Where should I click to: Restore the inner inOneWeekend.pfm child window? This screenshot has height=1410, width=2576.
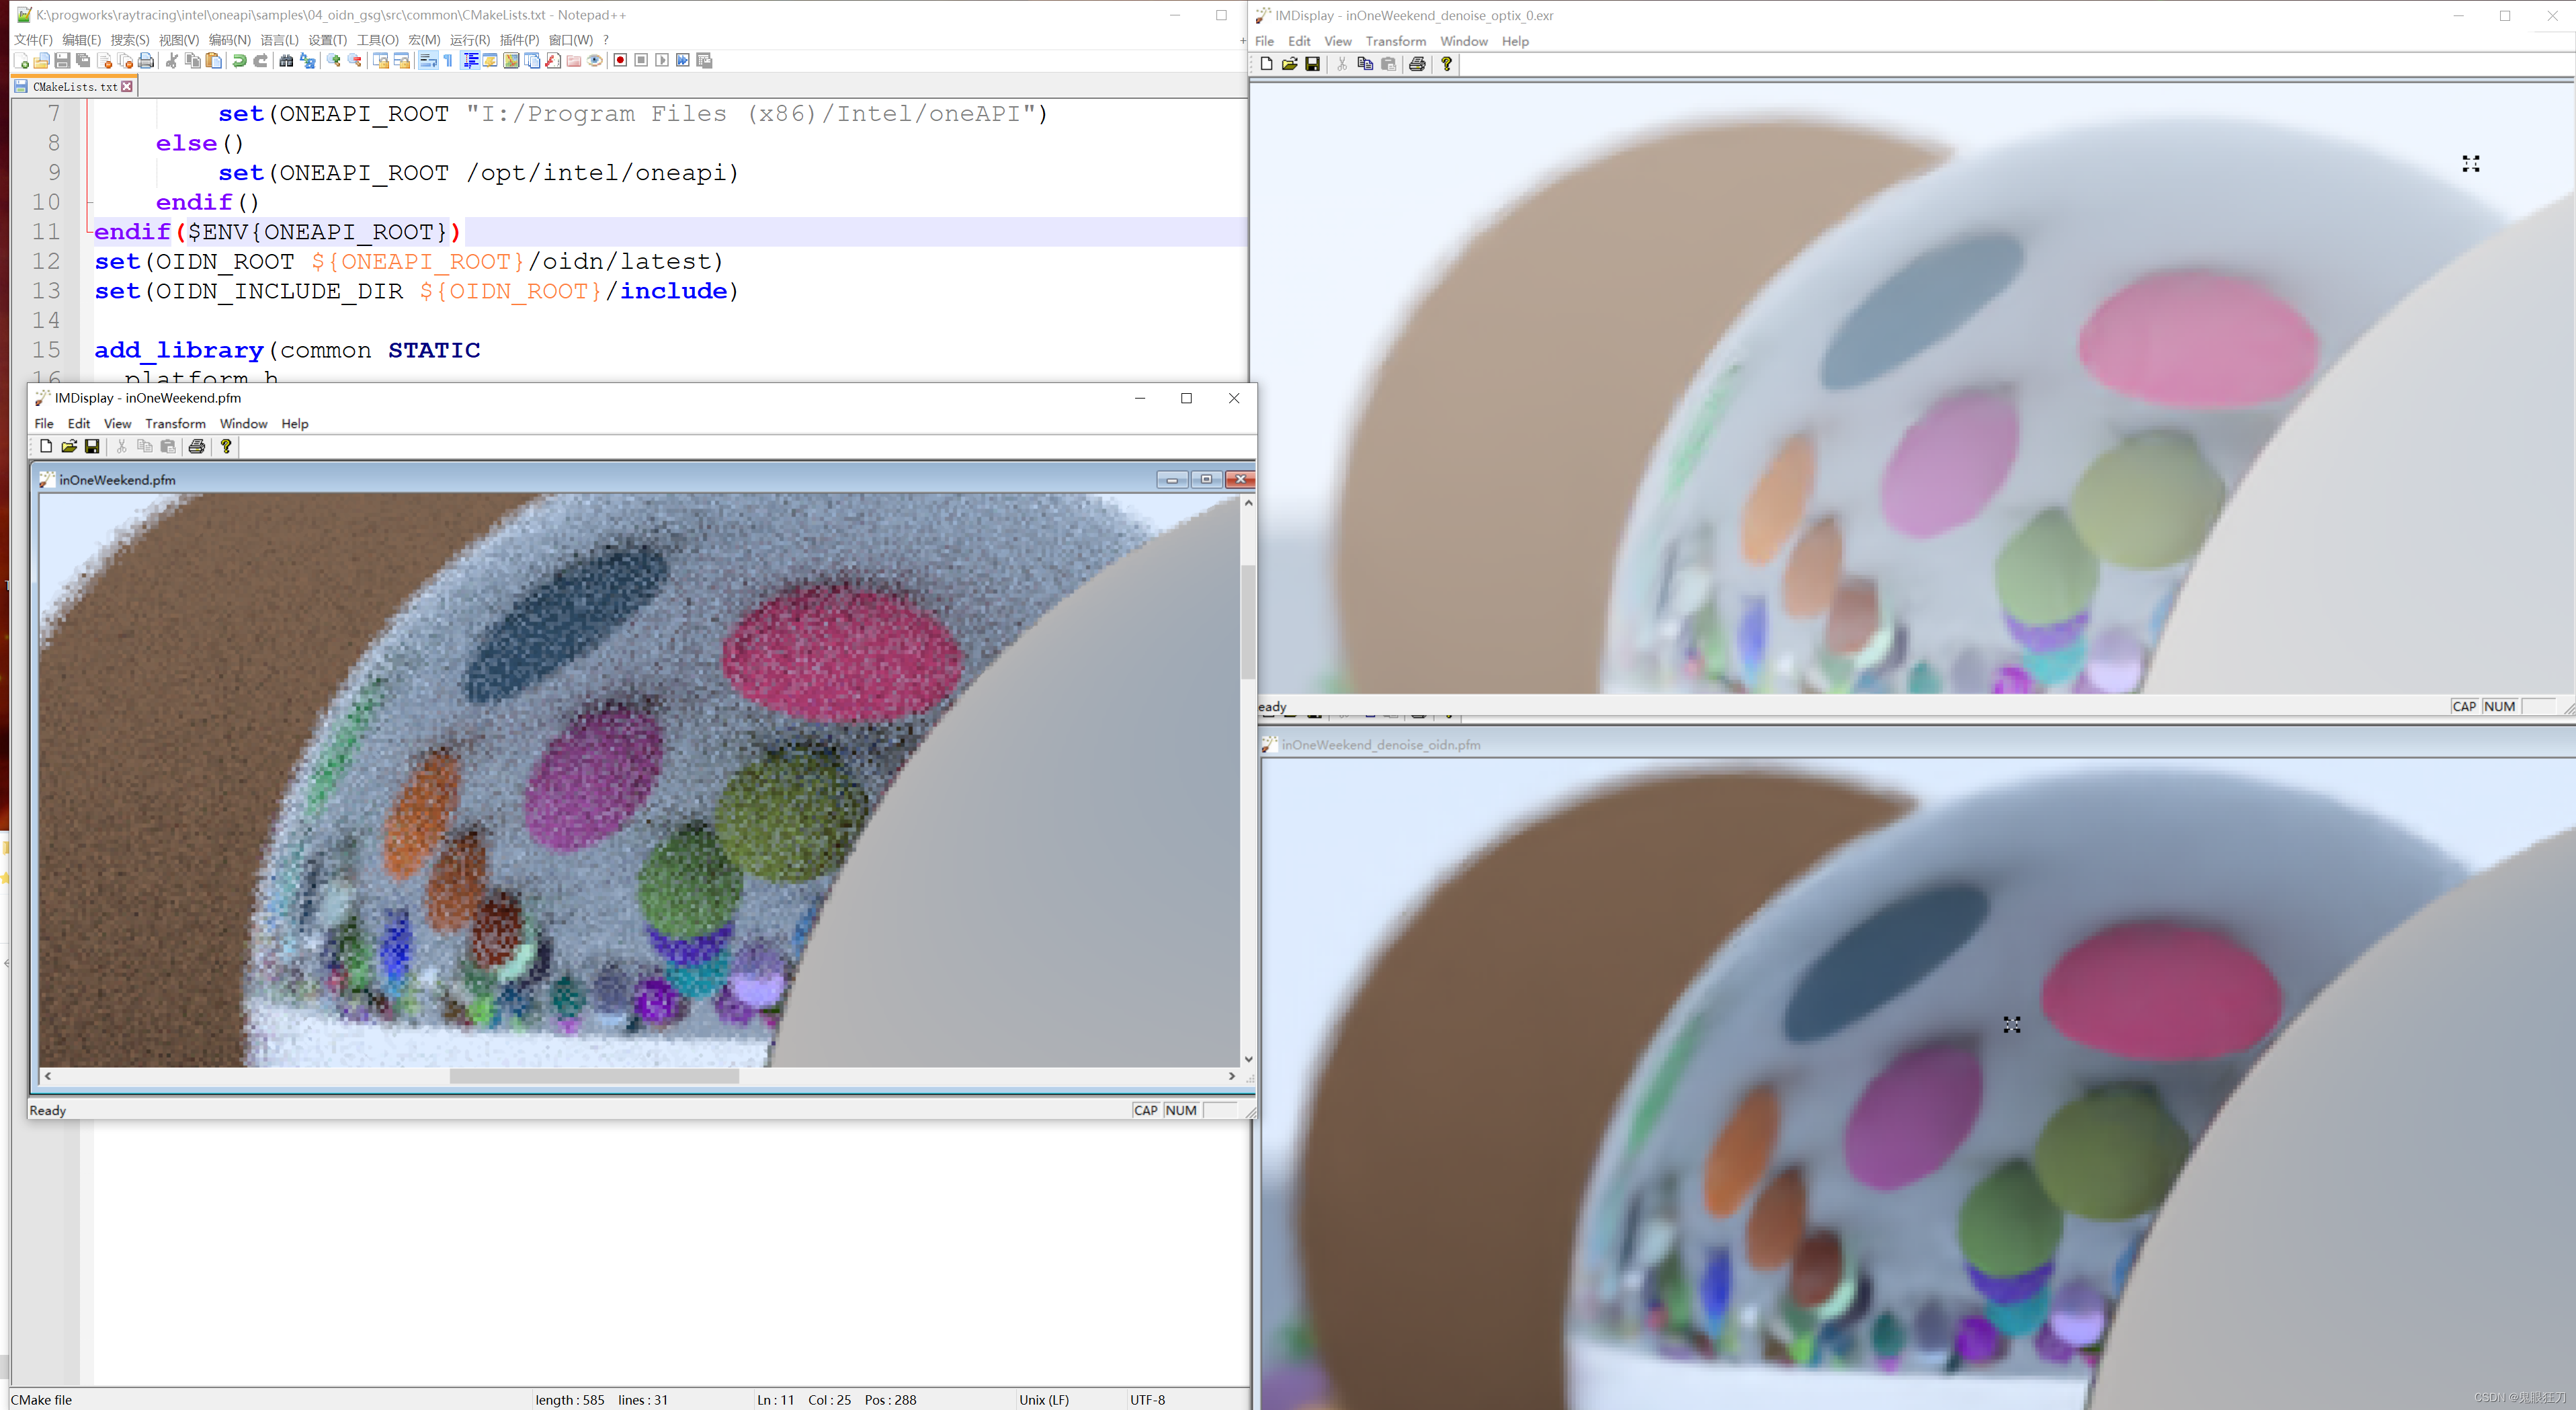1206,480
